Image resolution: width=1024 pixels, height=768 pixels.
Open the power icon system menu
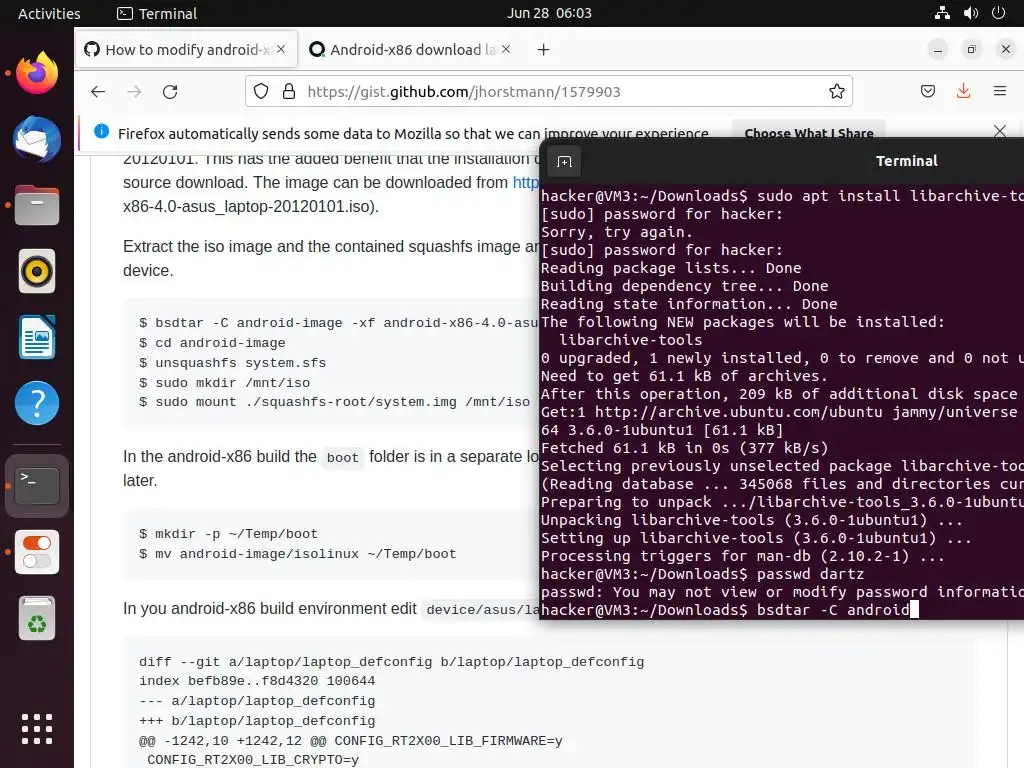999,13
